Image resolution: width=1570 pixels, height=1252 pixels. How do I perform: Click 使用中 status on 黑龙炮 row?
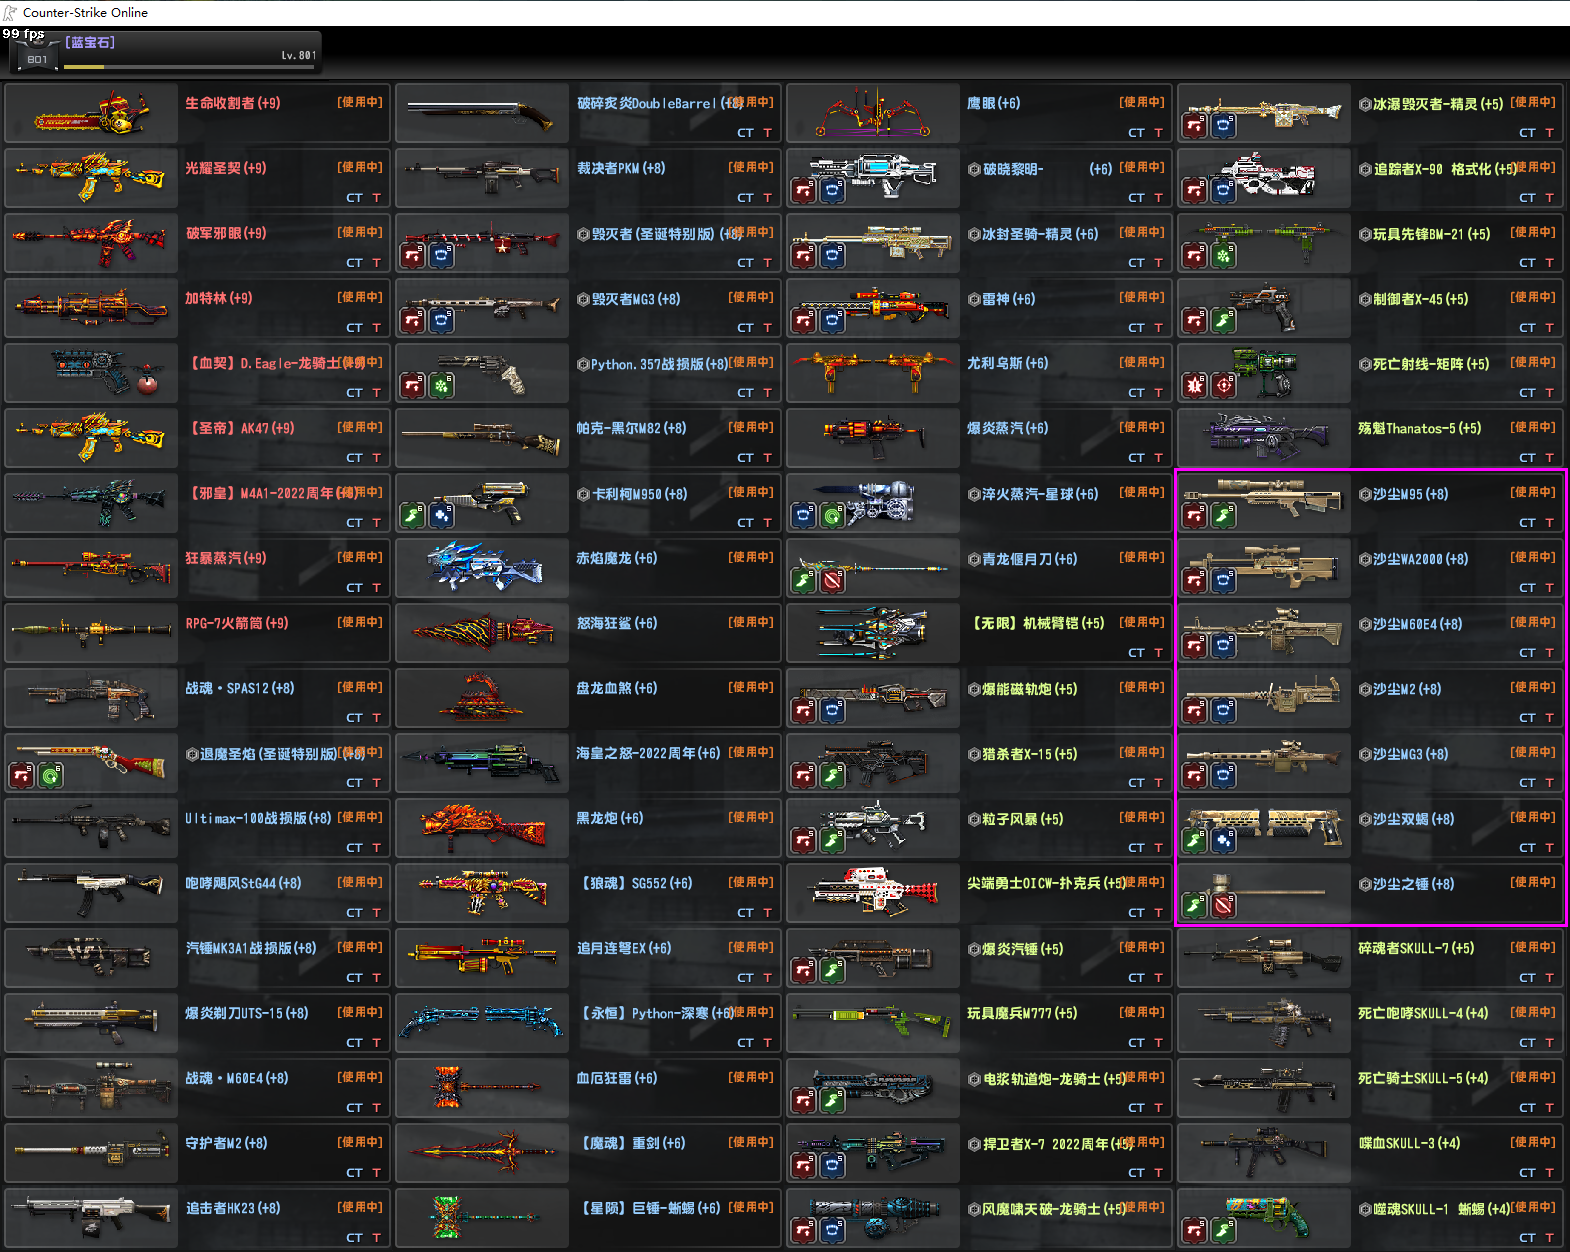pos(751,817)
